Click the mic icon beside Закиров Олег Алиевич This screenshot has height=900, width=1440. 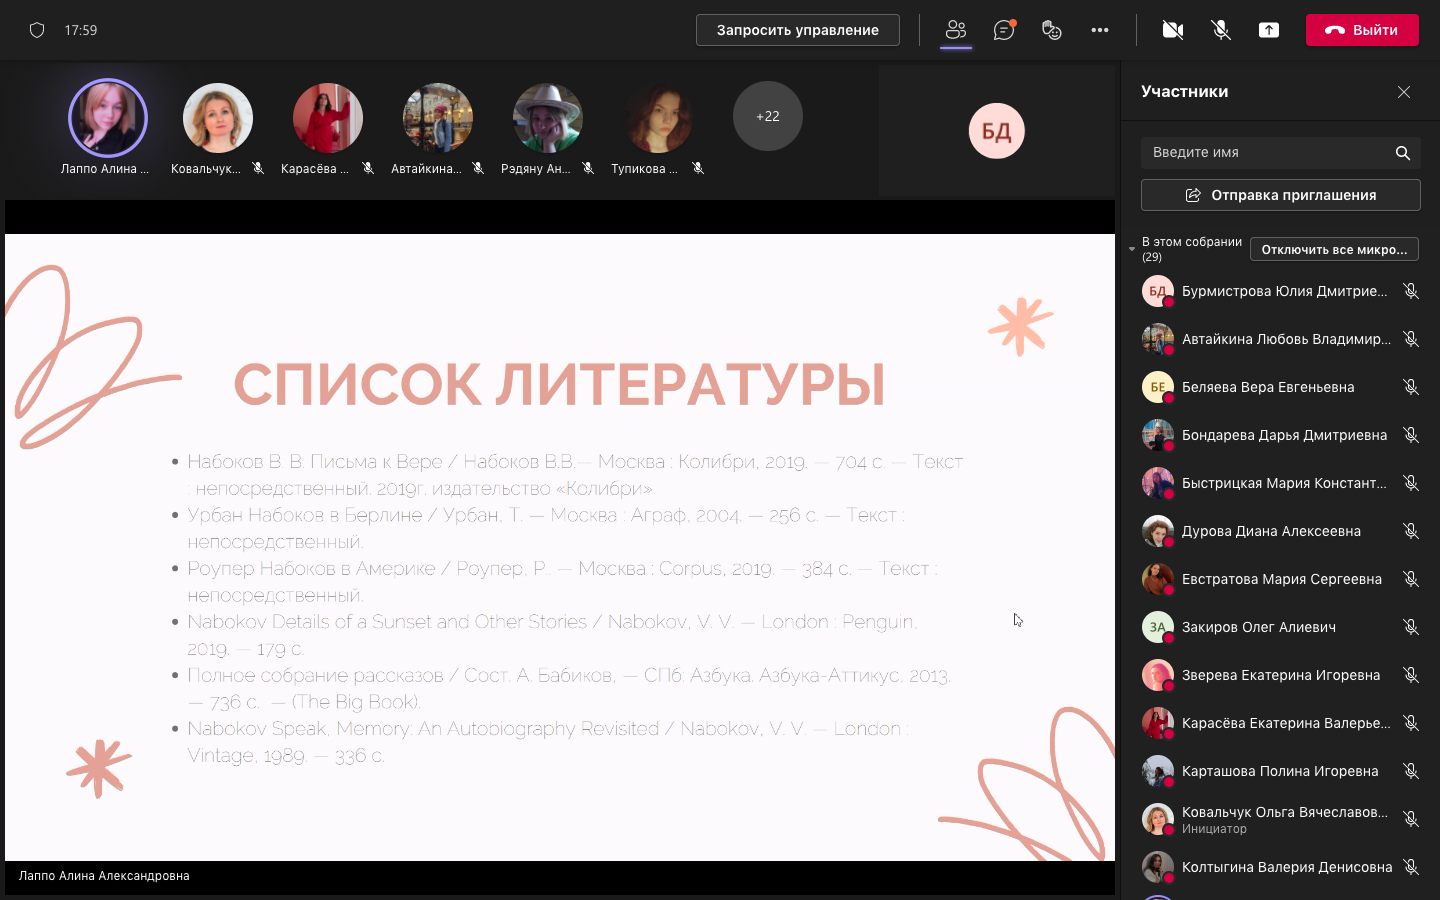(x=1411, y=627)
